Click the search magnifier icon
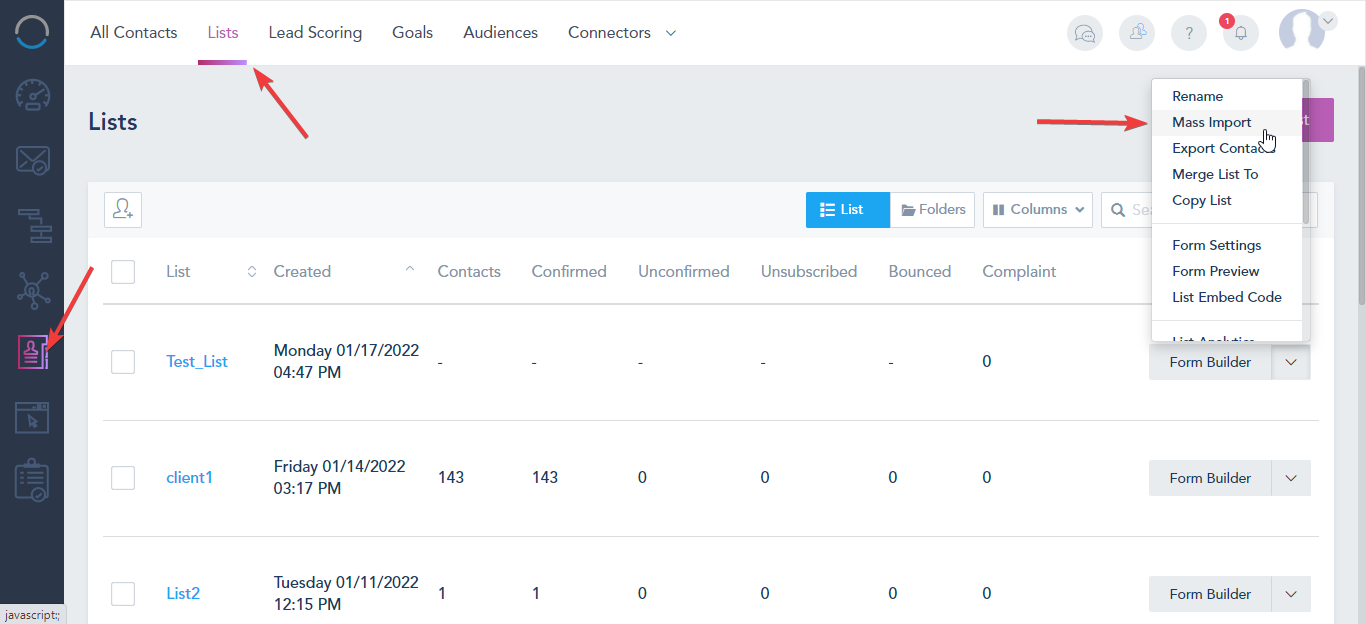This screenshot has height=624, width=1366. 1118,210
